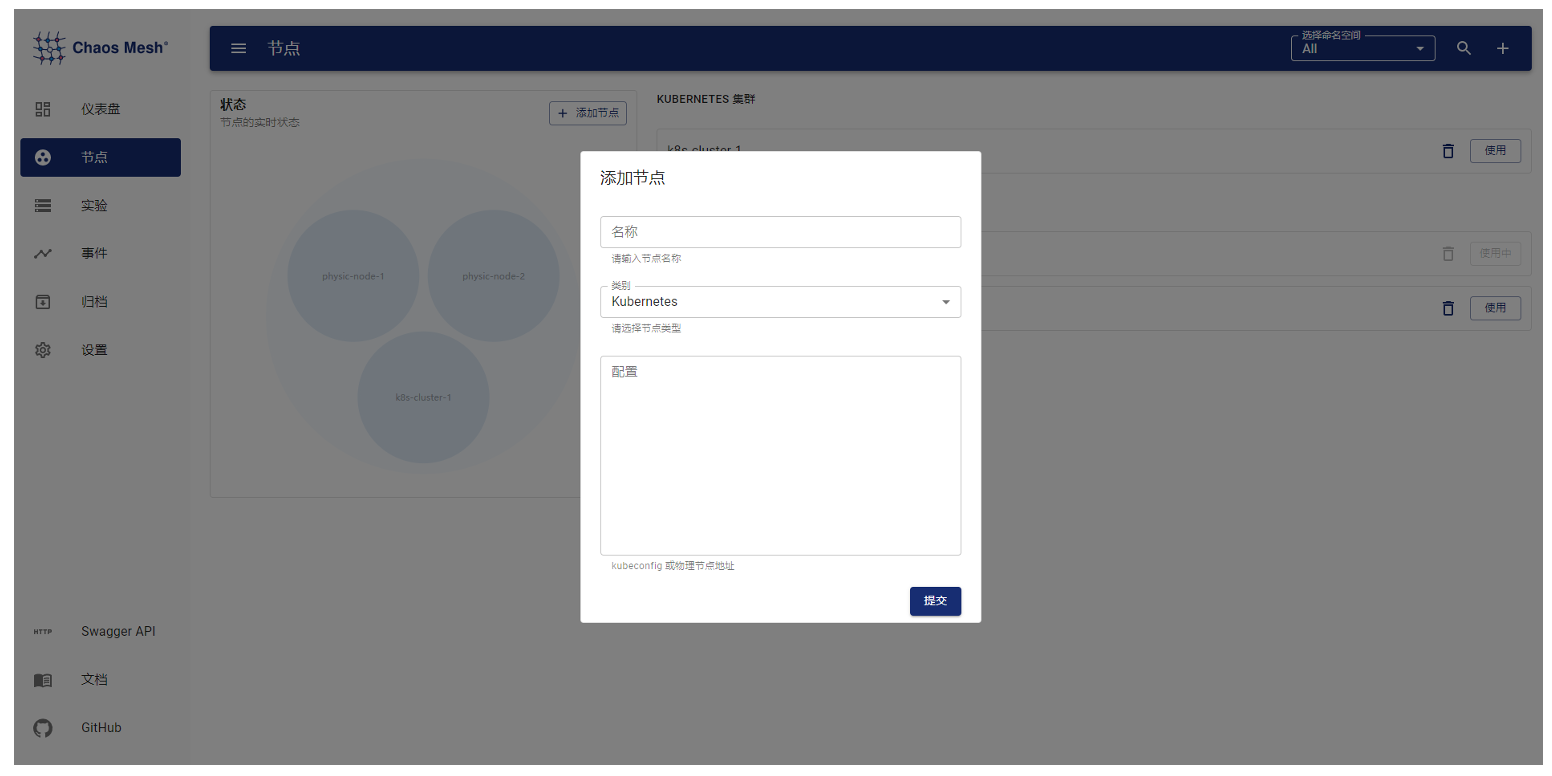
Task: Click the hamburger menu icon in top bar
Action: [x=238, y=47]
